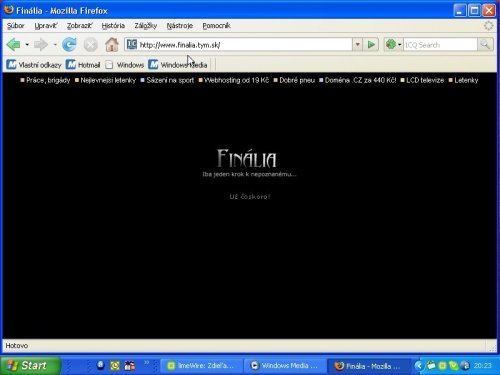
Task: Expand the address bar URL dropdown
Action: [x=357, y=44]
